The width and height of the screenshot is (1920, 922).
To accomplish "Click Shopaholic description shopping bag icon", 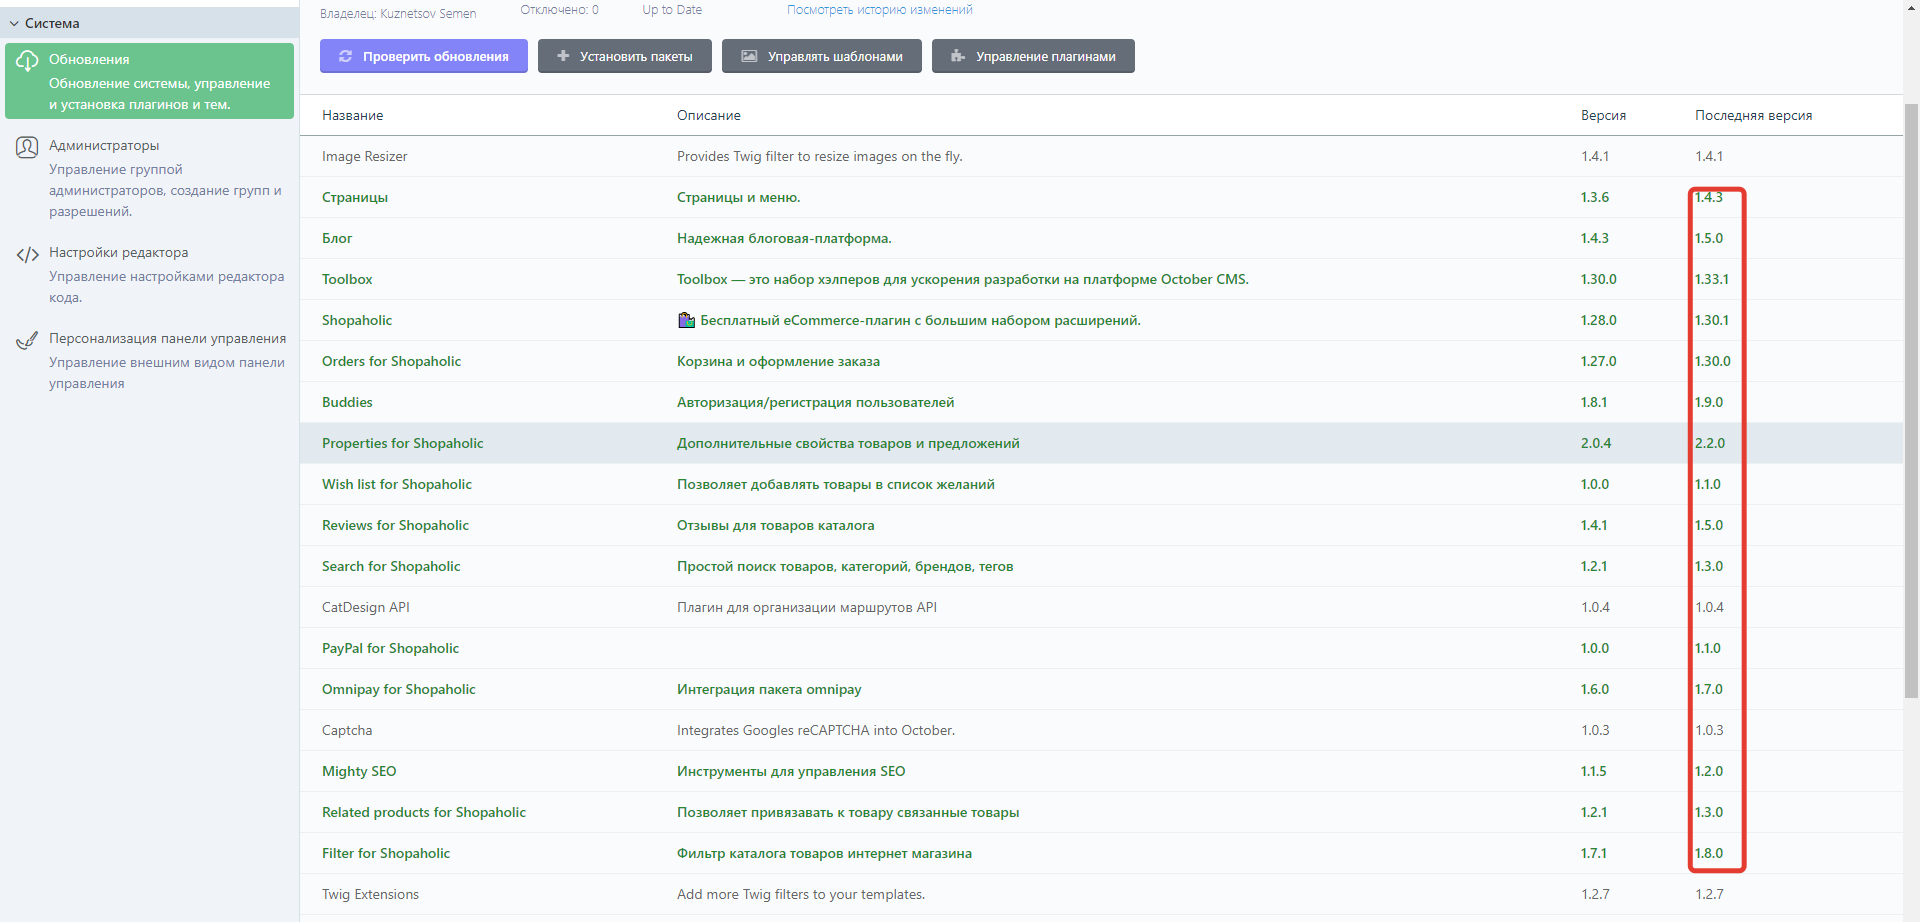I will point(686,320).
